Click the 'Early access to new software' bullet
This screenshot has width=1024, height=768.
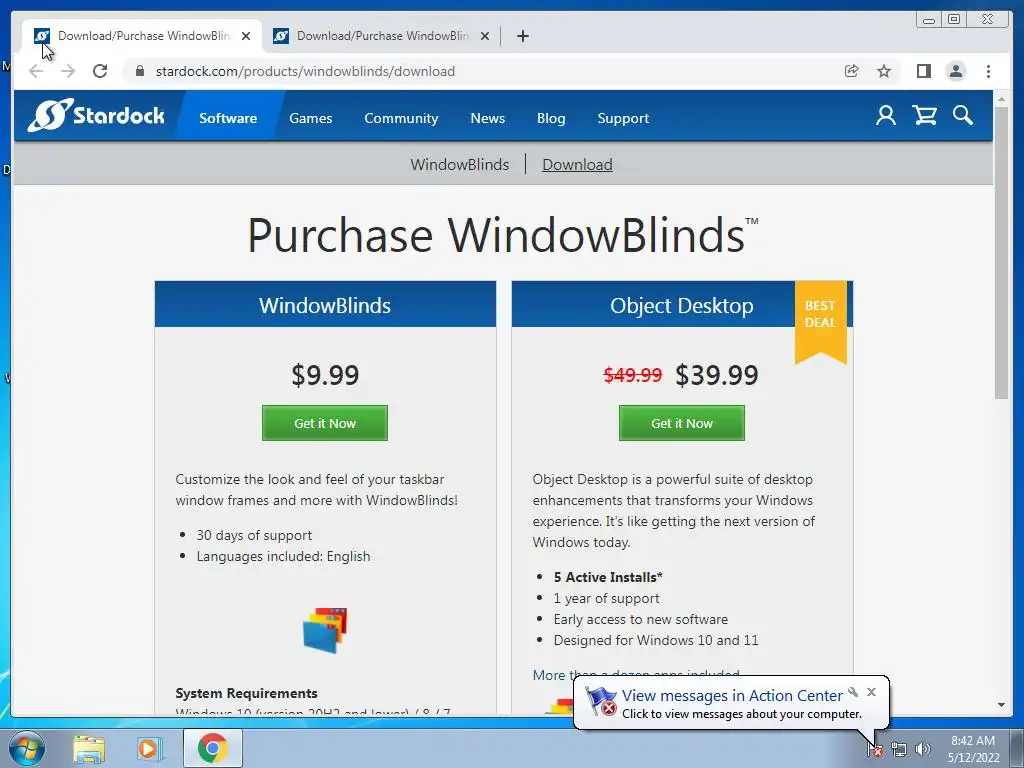pos(641,619)
